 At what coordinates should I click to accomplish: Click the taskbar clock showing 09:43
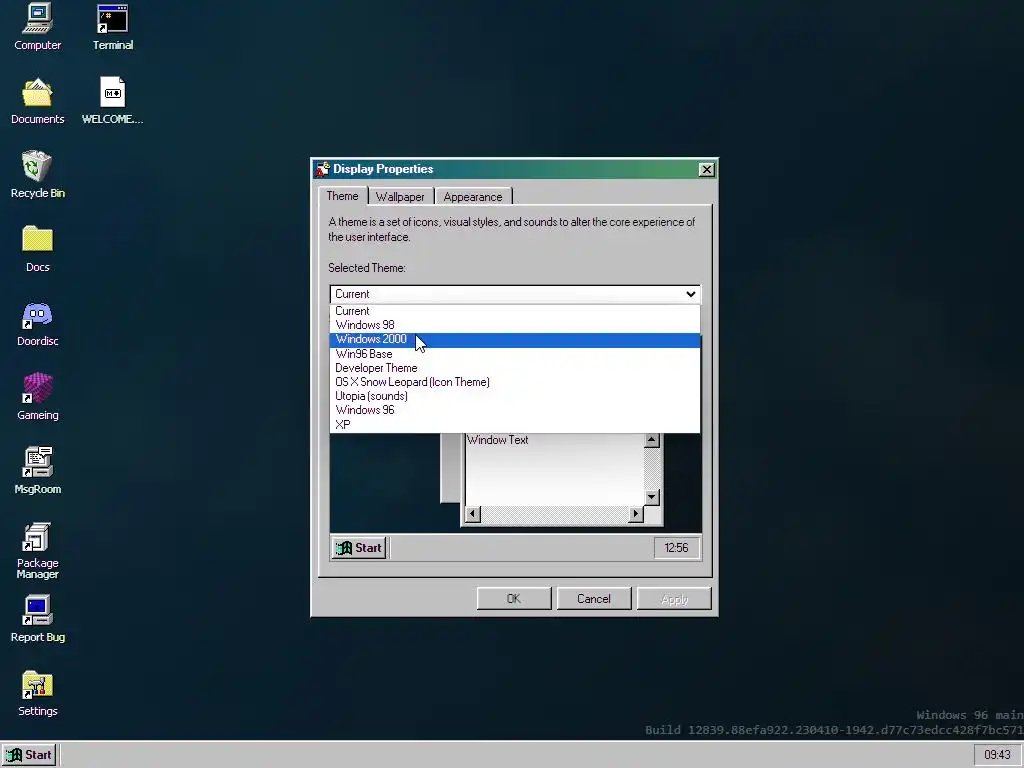(997, 755)
